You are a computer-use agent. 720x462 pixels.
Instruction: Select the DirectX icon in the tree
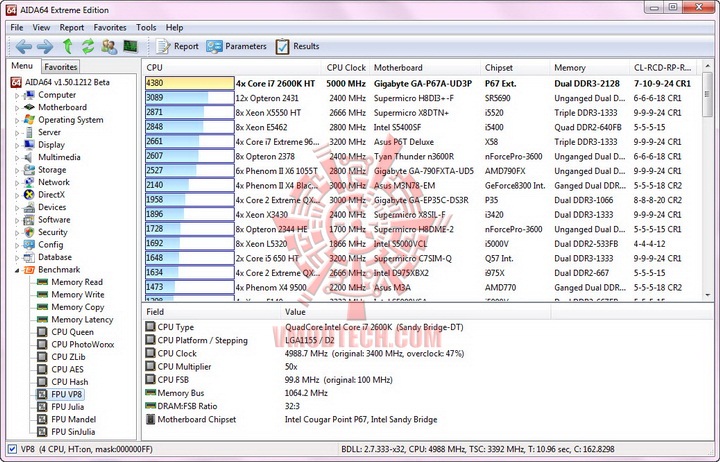(x=29, y=195)
